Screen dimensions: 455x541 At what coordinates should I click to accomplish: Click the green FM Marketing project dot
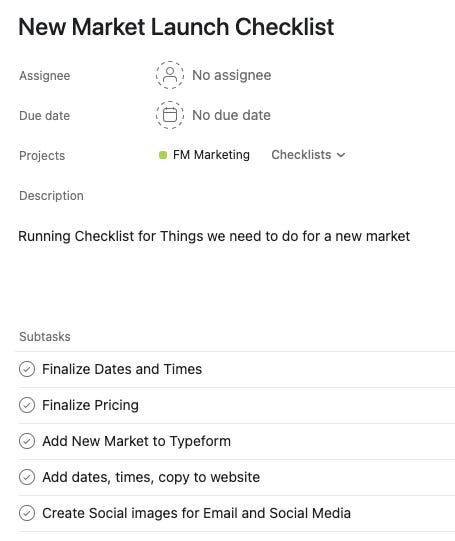[163, 155]
